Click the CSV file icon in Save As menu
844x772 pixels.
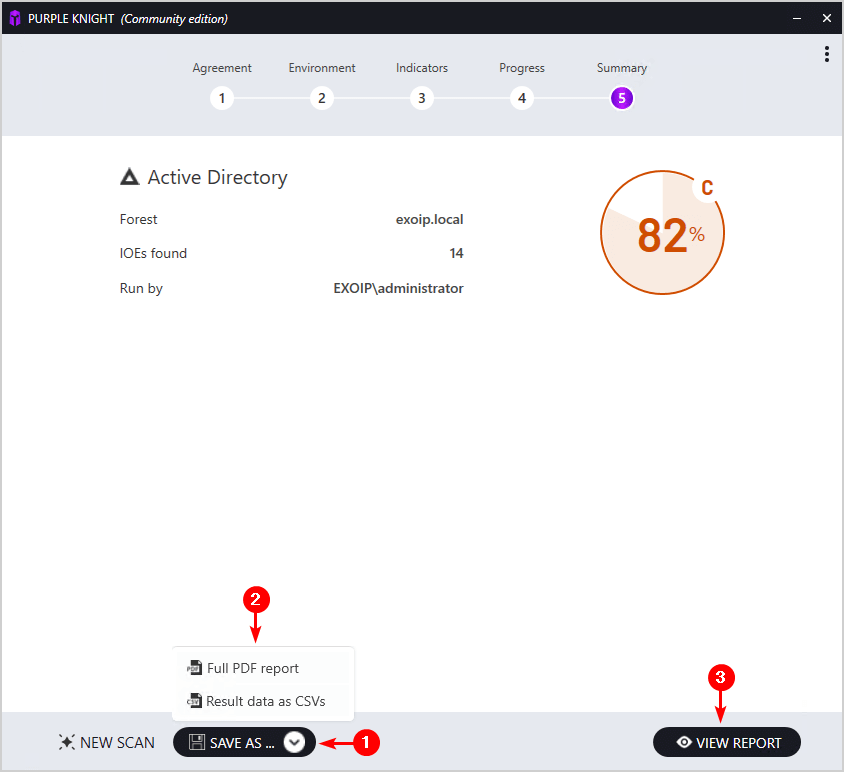194,700
